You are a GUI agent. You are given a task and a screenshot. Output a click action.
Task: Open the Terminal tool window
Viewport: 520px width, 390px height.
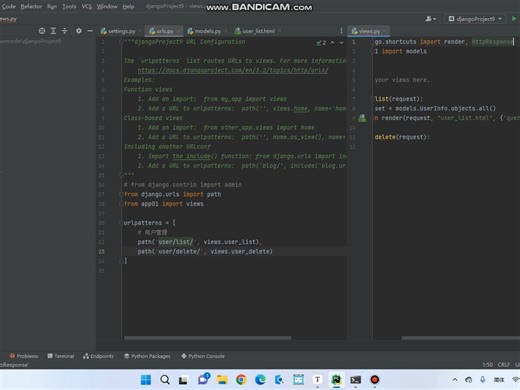(61, 356)
